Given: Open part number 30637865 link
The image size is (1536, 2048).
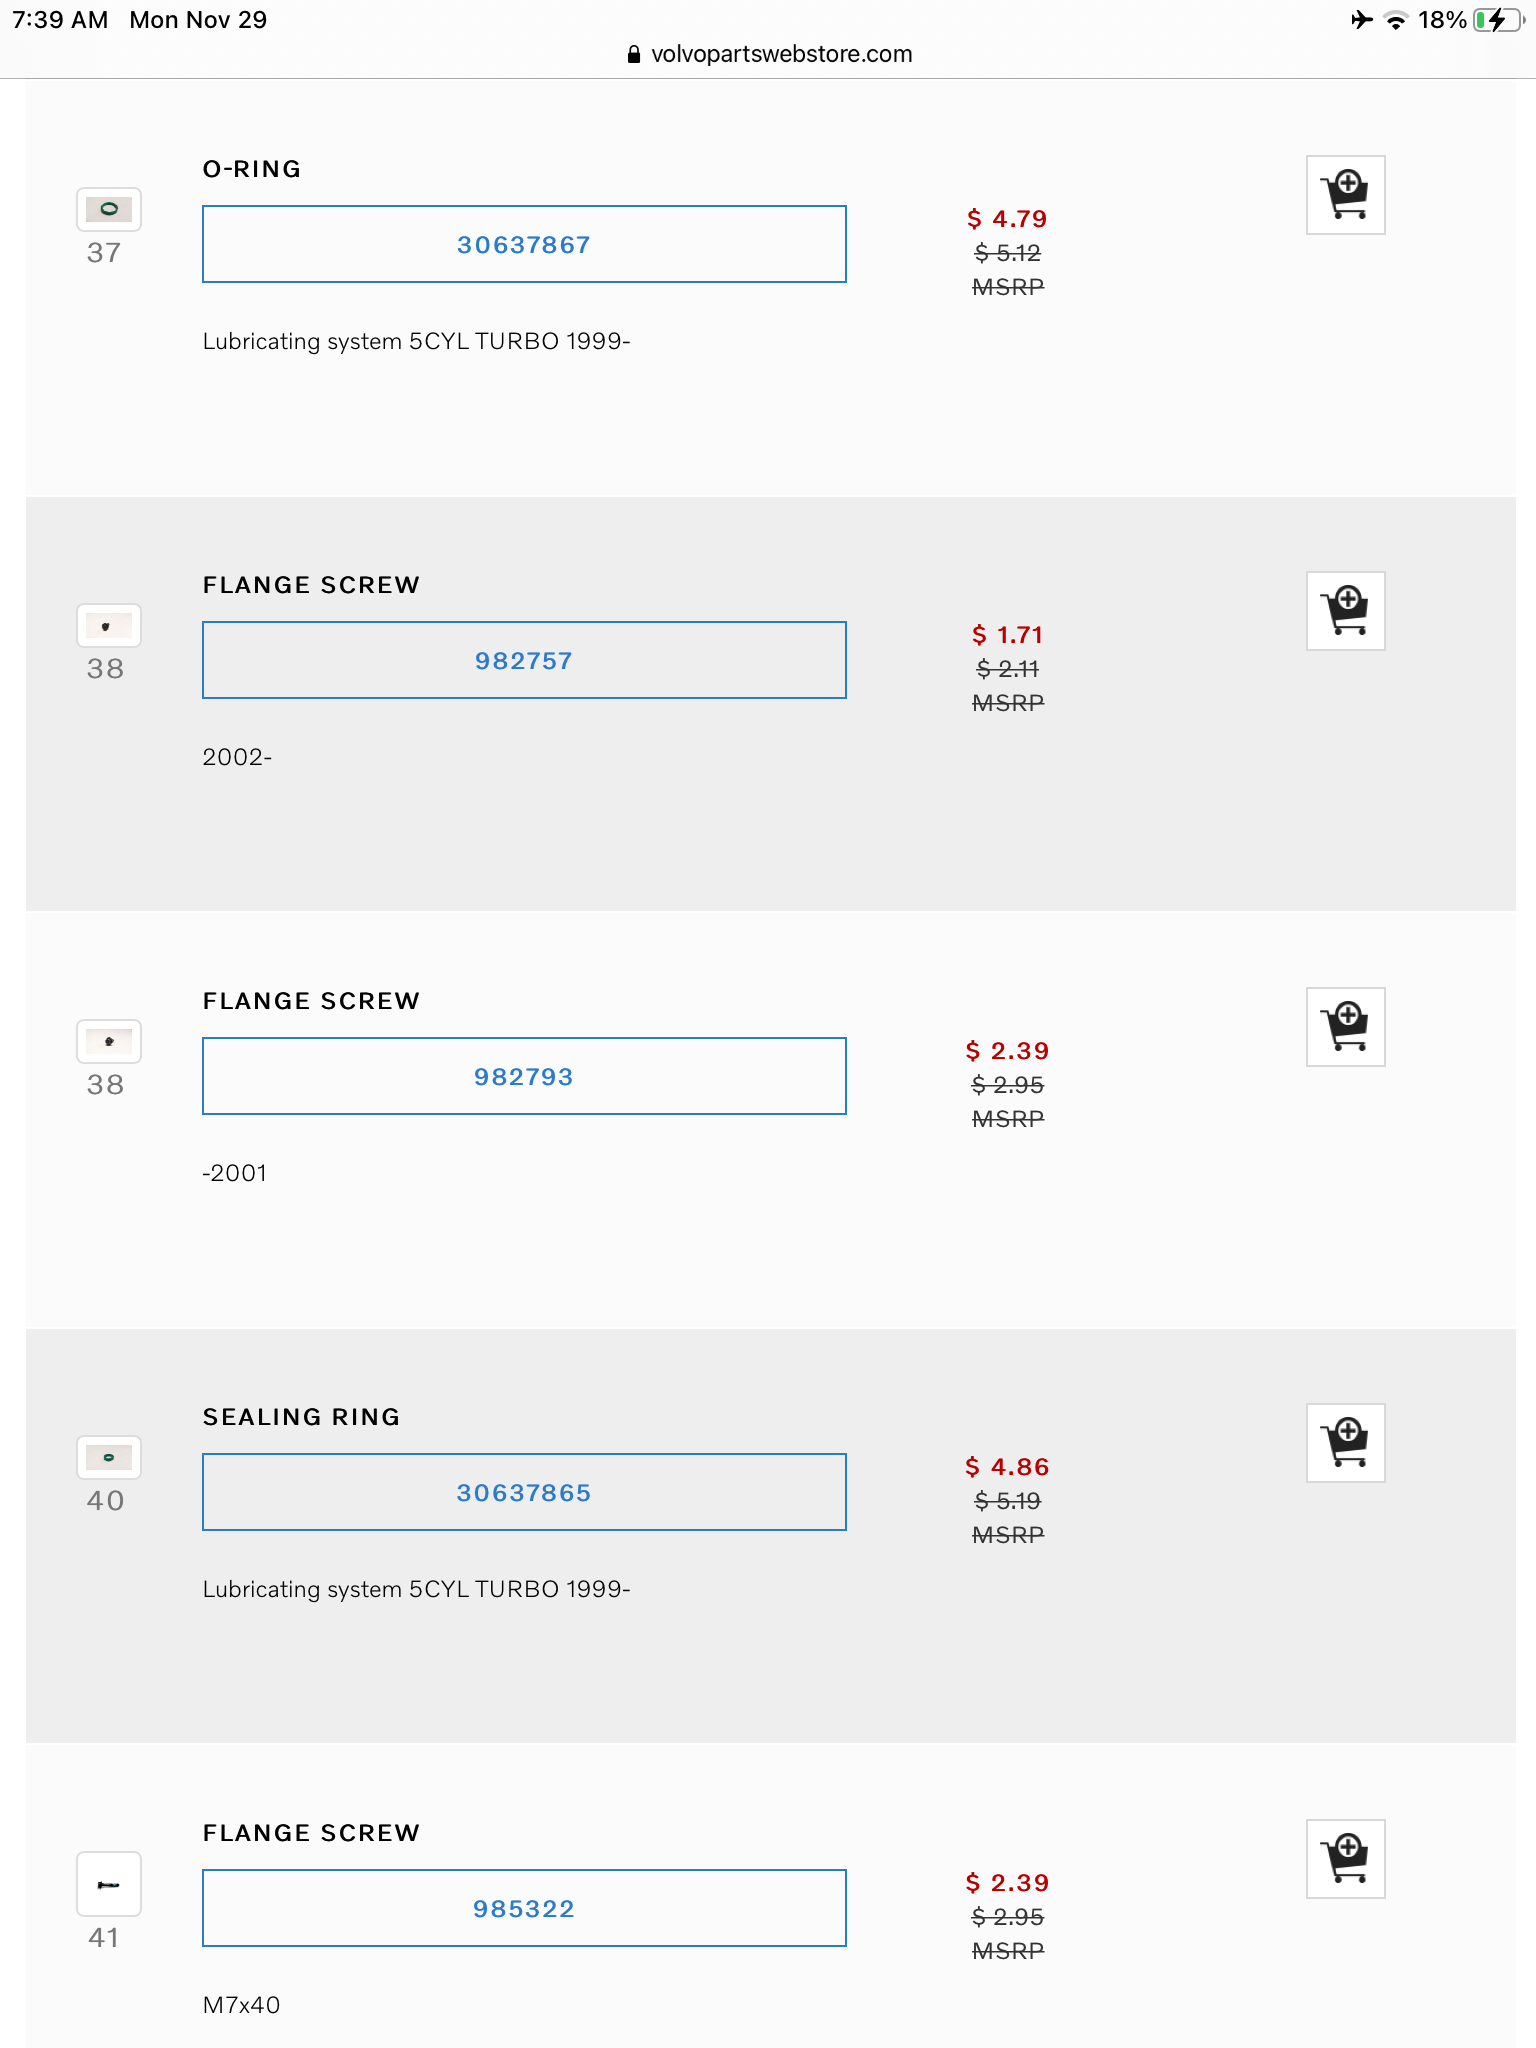Looking at the screenshot, I should [x=524, y=1493].
